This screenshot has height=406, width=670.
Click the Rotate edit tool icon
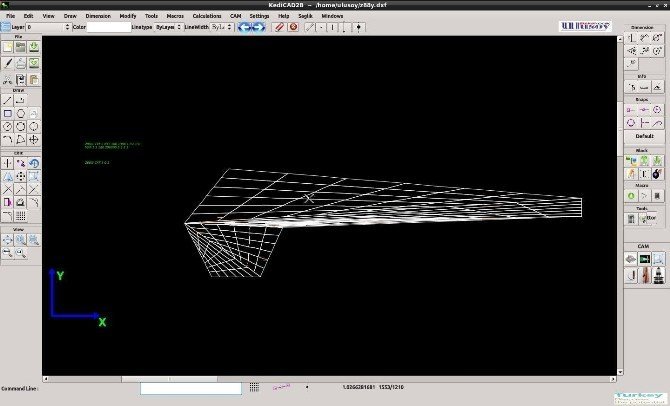point(34,163)
